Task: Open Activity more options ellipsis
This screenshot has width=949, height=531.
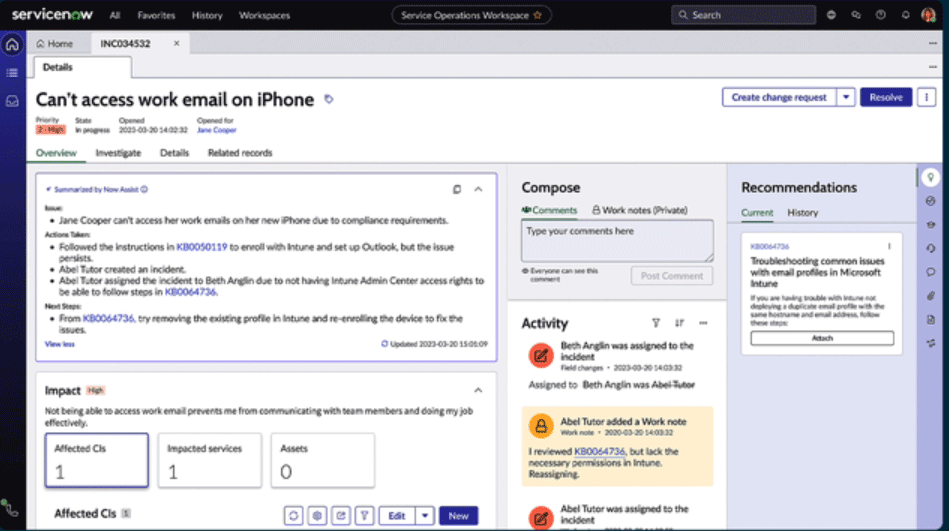Action: pyautogui.click(x=703, y=323)
